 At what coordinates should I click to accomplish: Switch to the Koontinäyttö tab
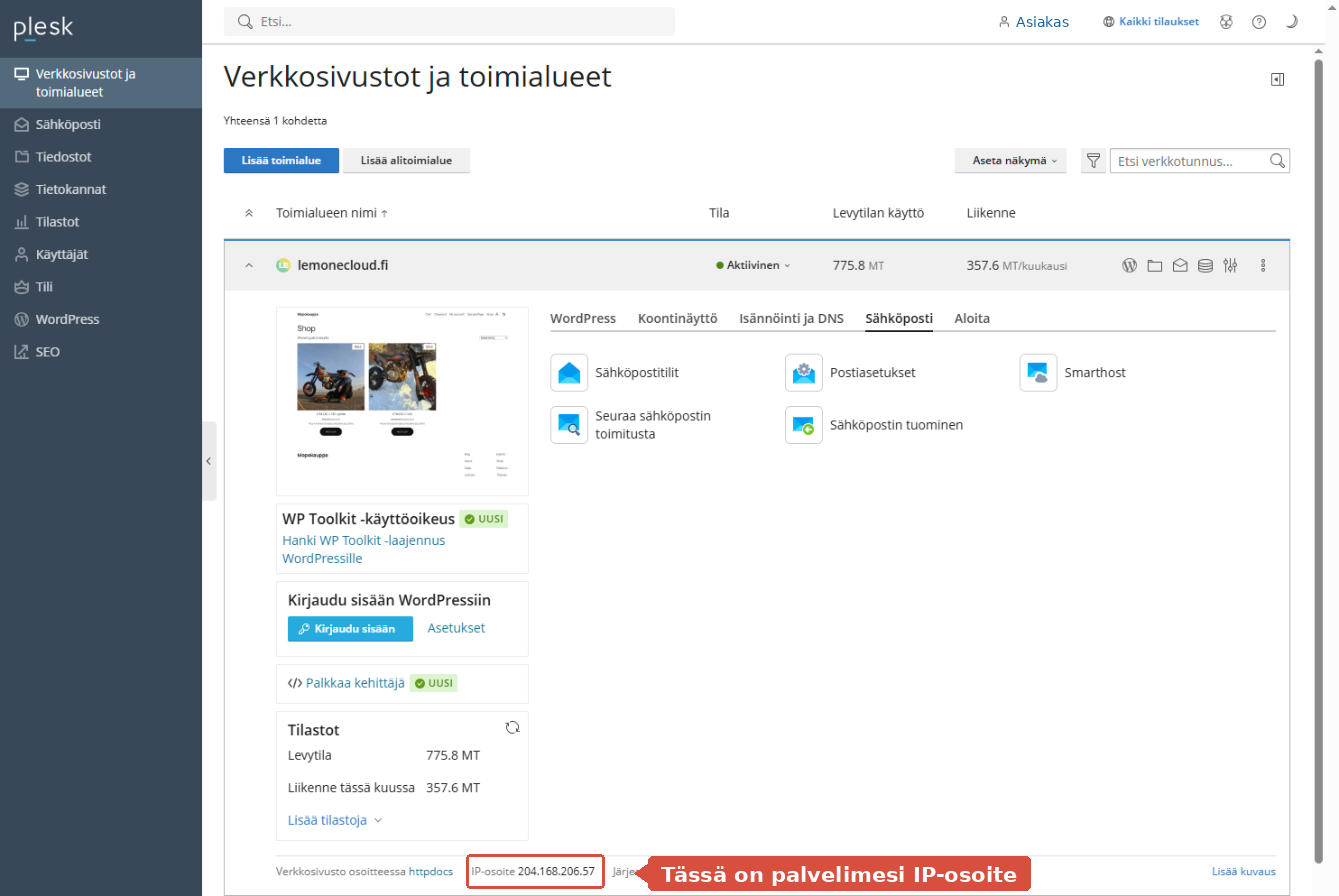click(x=678, y=319)
